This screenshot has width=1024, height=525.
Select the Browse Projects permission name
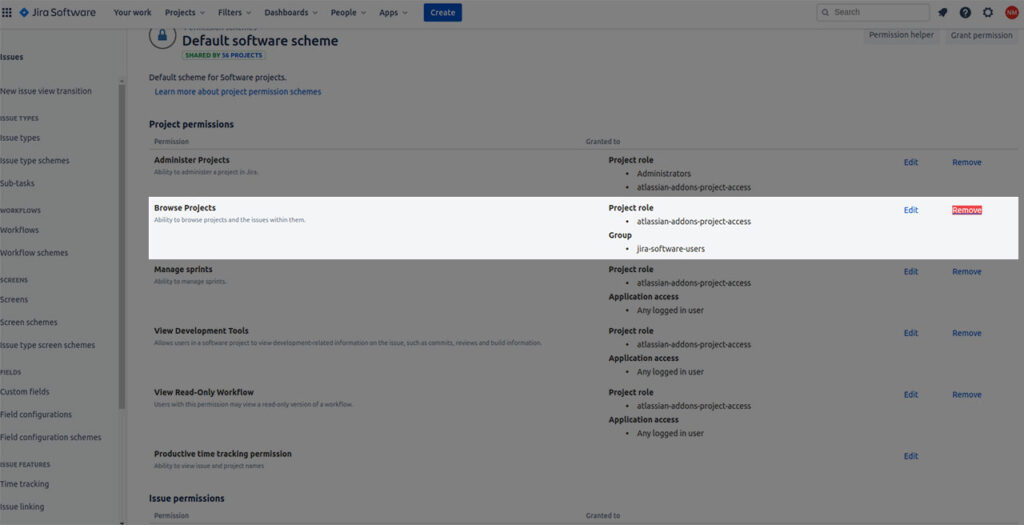185,208
